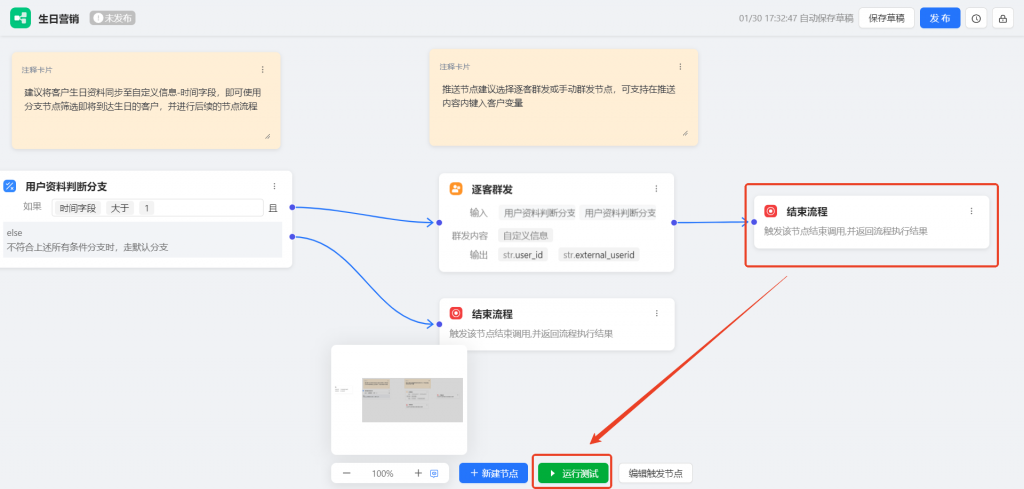Click the output port of 逐客群发 node
Screen dimensions: 1024x489
(673, 223)
